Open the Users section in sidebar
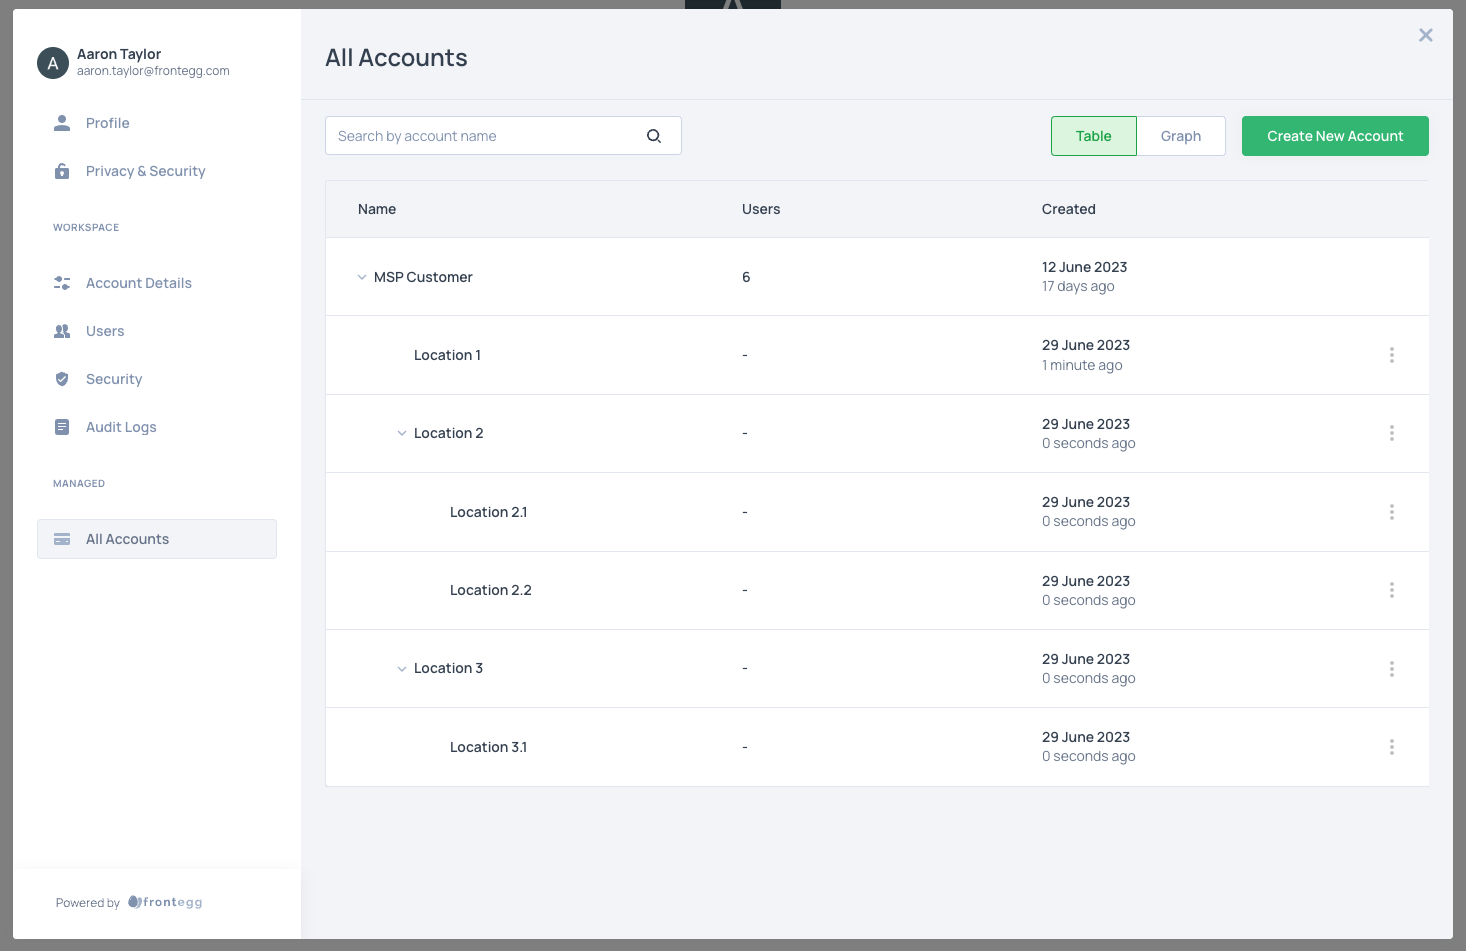Viewport: 1466px width, 951px height. click(x=105, y=331)
